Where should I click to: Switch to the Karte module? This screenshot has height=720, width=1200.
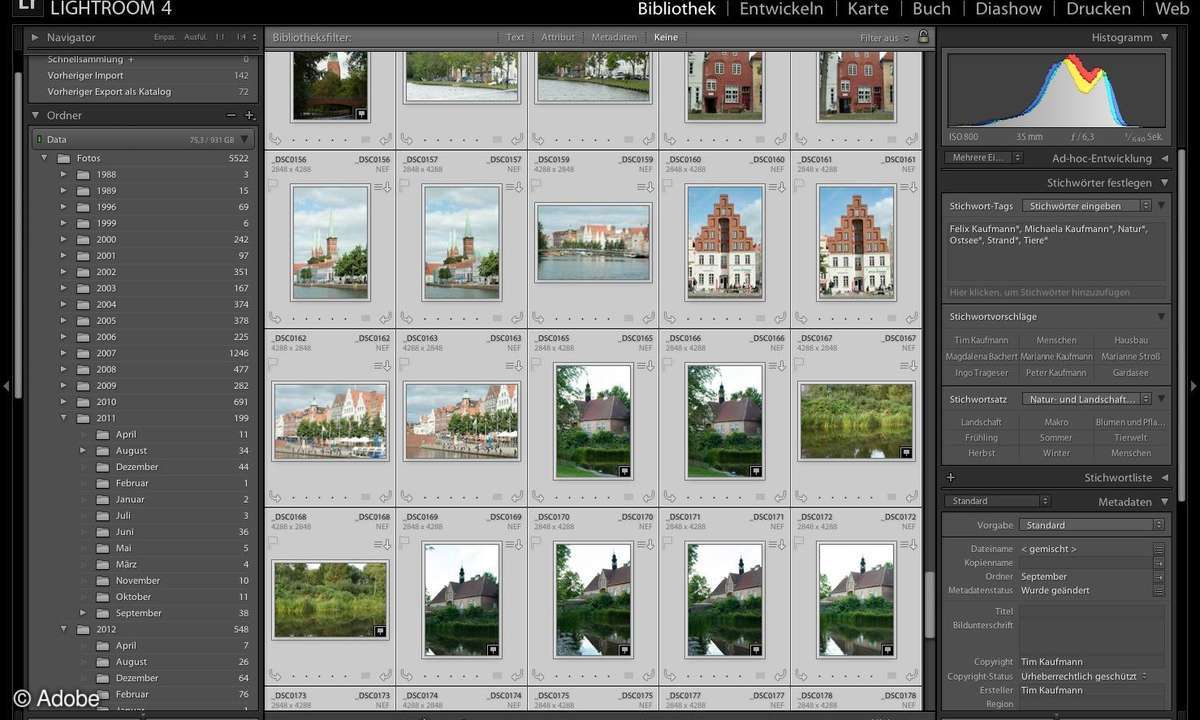click(x=868, y=9)
